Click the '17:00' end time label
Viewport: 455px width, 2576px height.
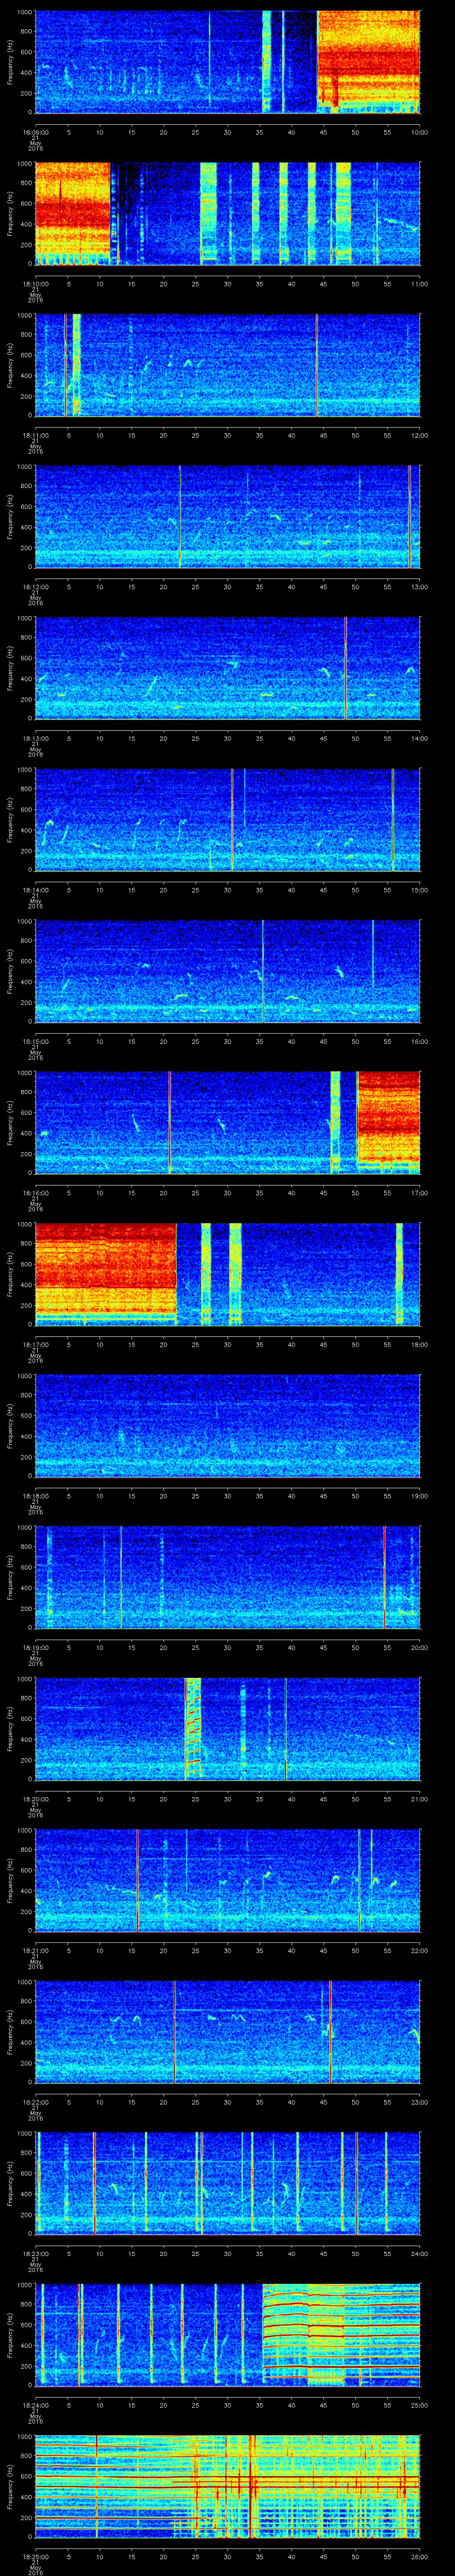(x=419, y=1193)
